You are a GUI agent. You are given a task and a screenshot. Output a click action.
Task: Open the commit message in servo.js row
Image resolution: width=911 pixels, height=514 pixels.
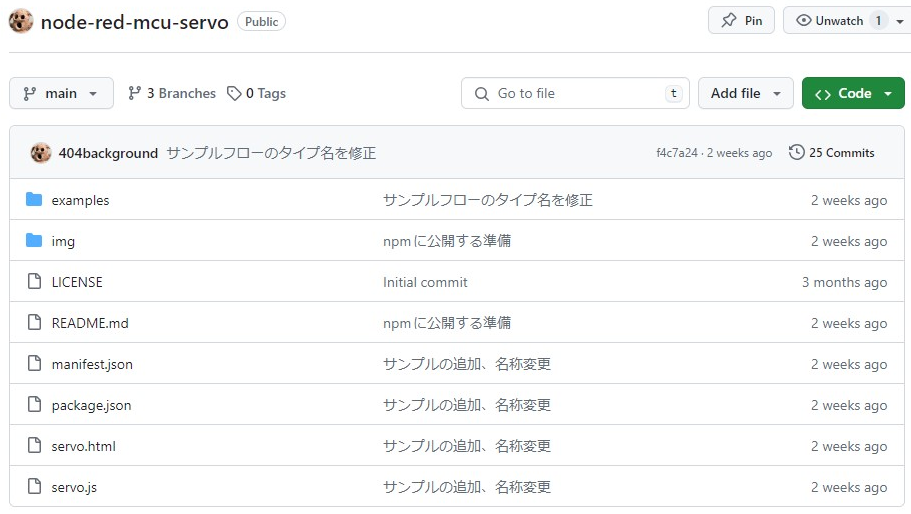(x=467, y=487)
